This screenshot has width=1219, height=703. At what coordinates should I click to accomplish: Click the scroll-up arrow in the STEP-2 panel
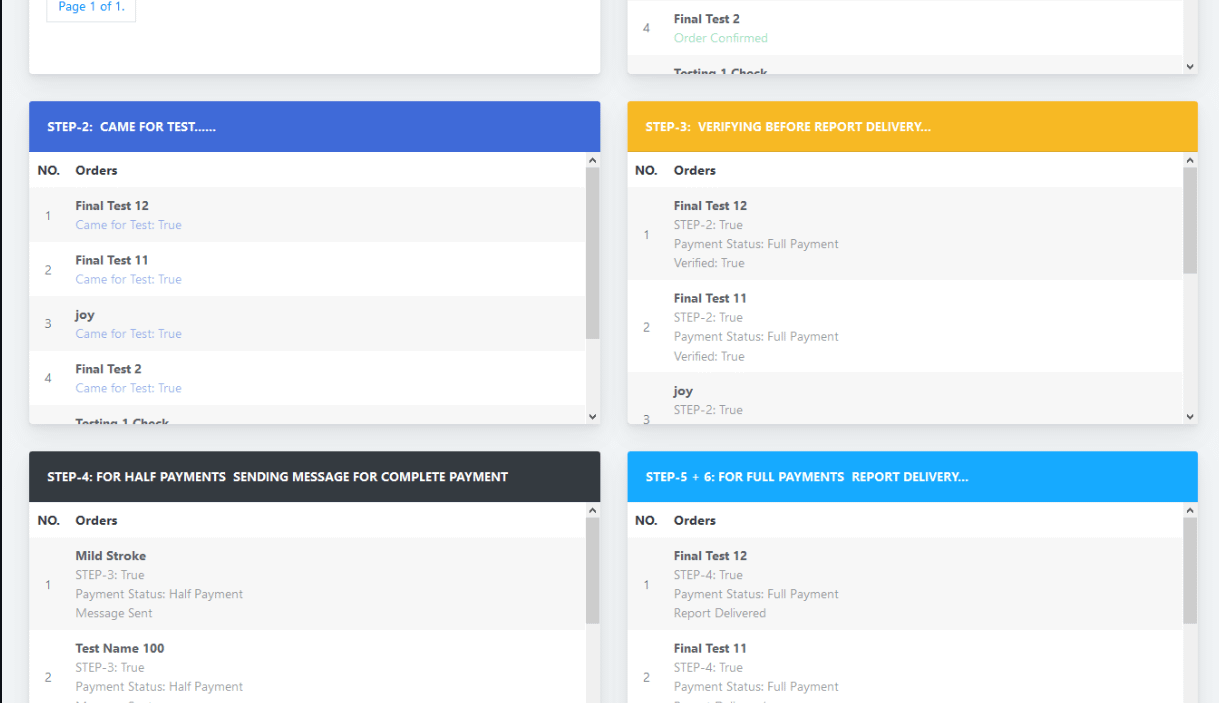(592, 160)
